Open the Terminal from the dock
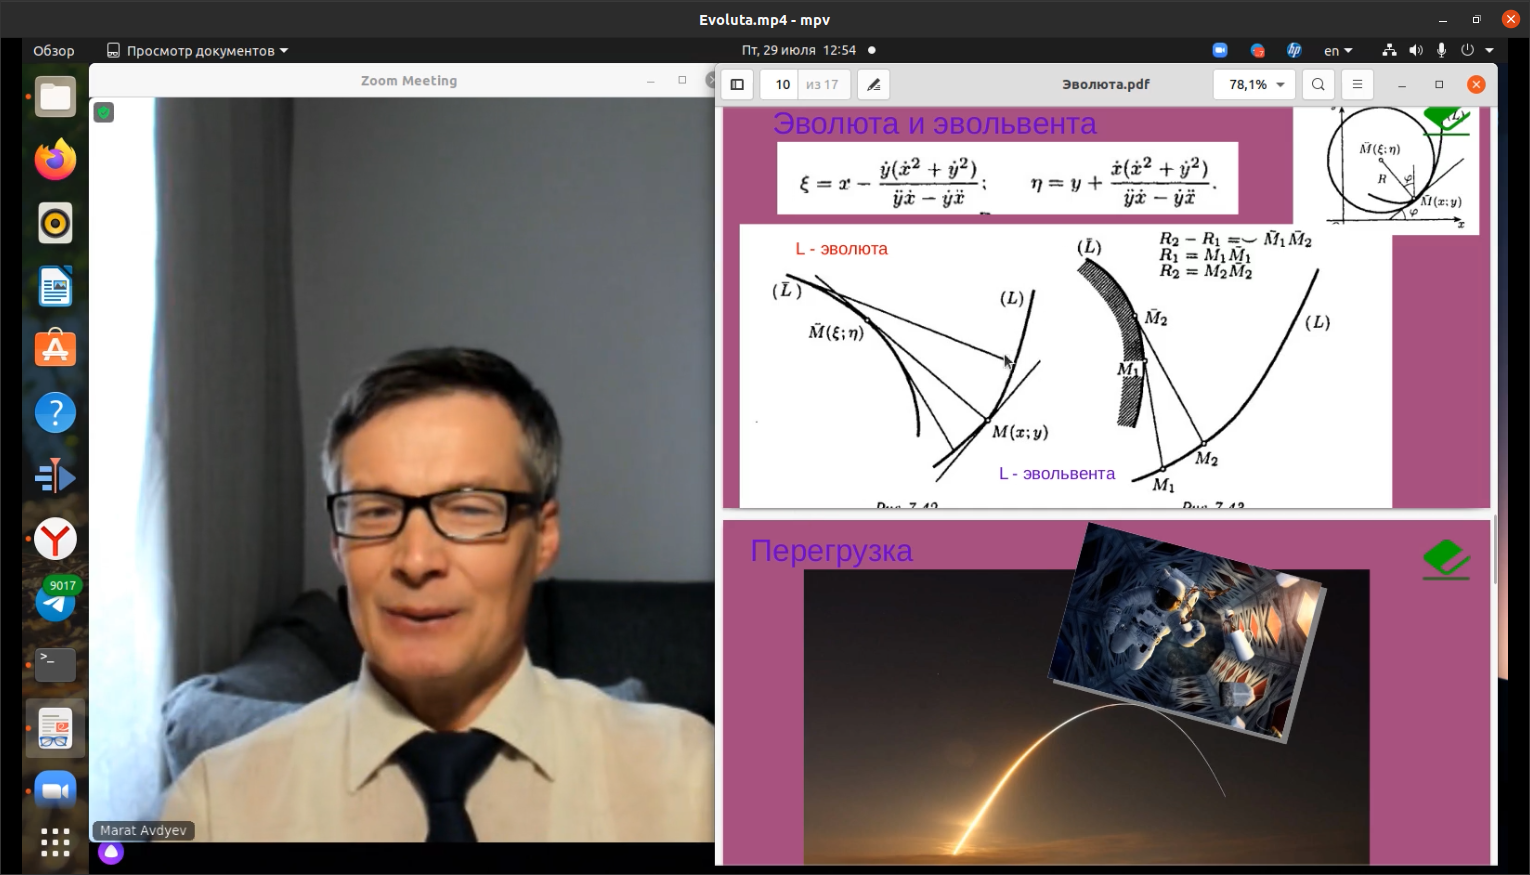The width and height of the screenshot is (1530, 875). [55, 665]
